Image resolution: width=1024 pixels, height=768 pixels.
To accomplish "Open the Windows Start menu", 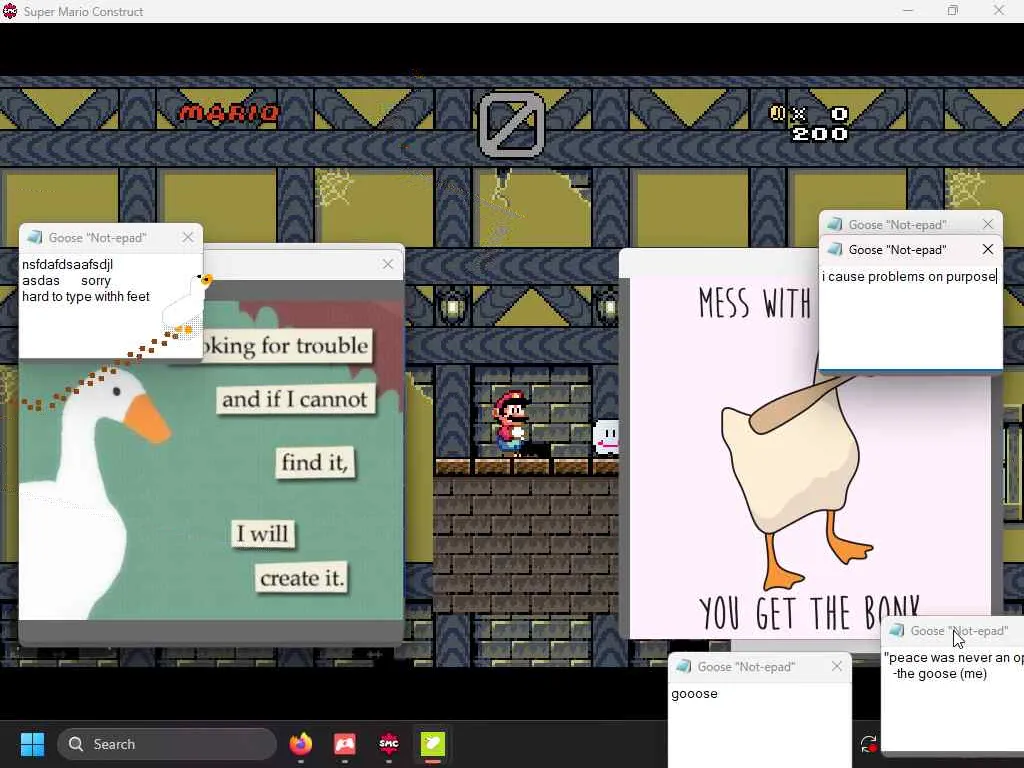I will (x=32, y=744).
